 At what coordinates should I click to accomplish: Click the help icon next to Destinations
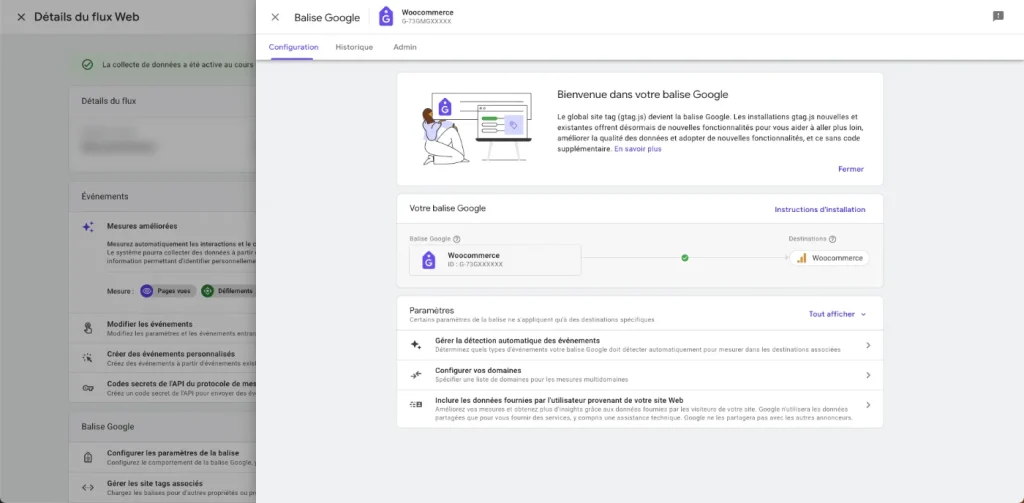click(x=833, y=239)
